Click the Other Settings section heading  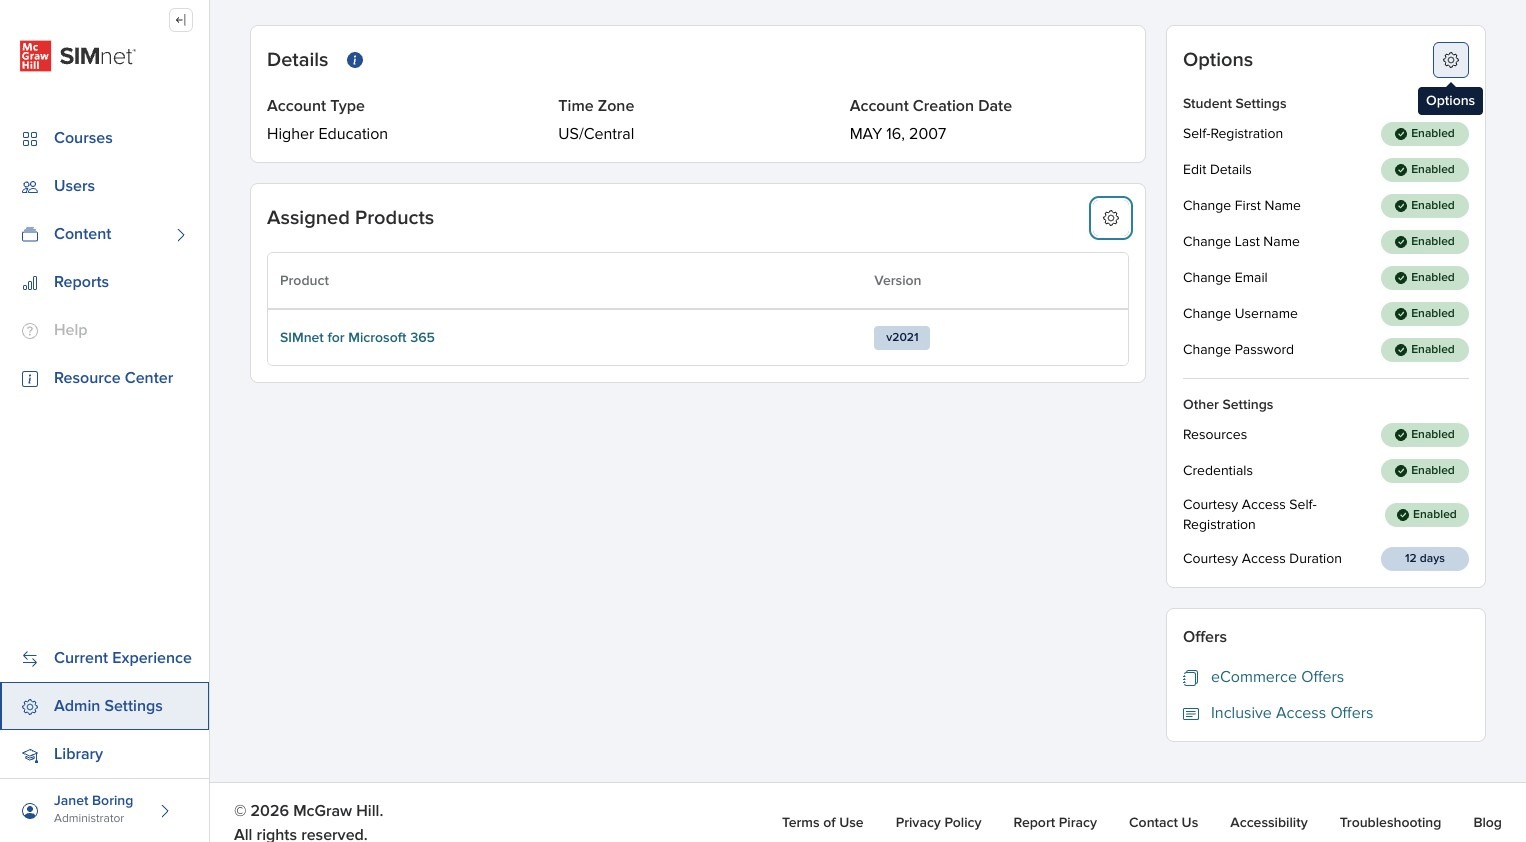tap(1228, 405)
